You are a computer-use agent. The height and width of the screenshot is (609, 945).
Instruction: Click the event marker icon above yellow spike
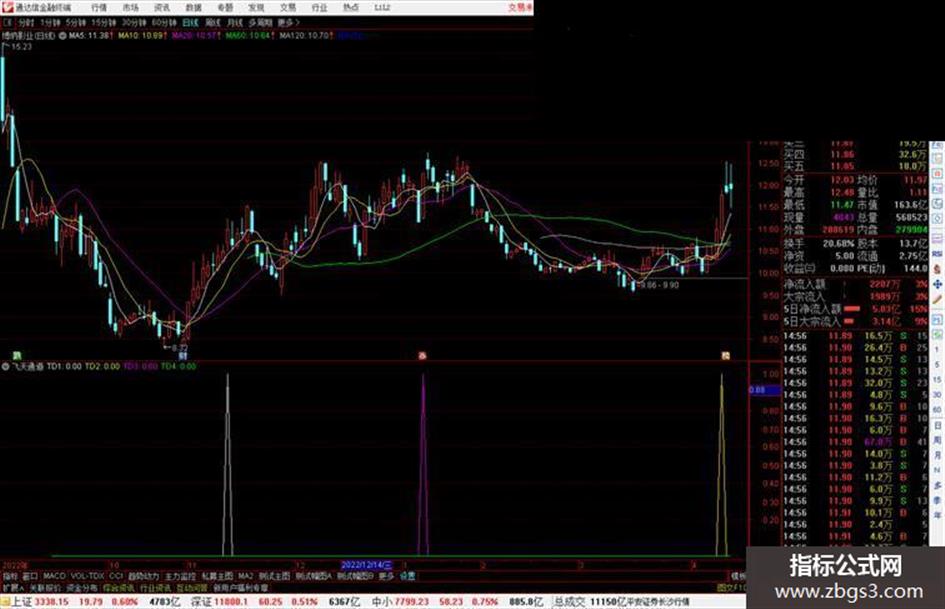tap(726, 356)
